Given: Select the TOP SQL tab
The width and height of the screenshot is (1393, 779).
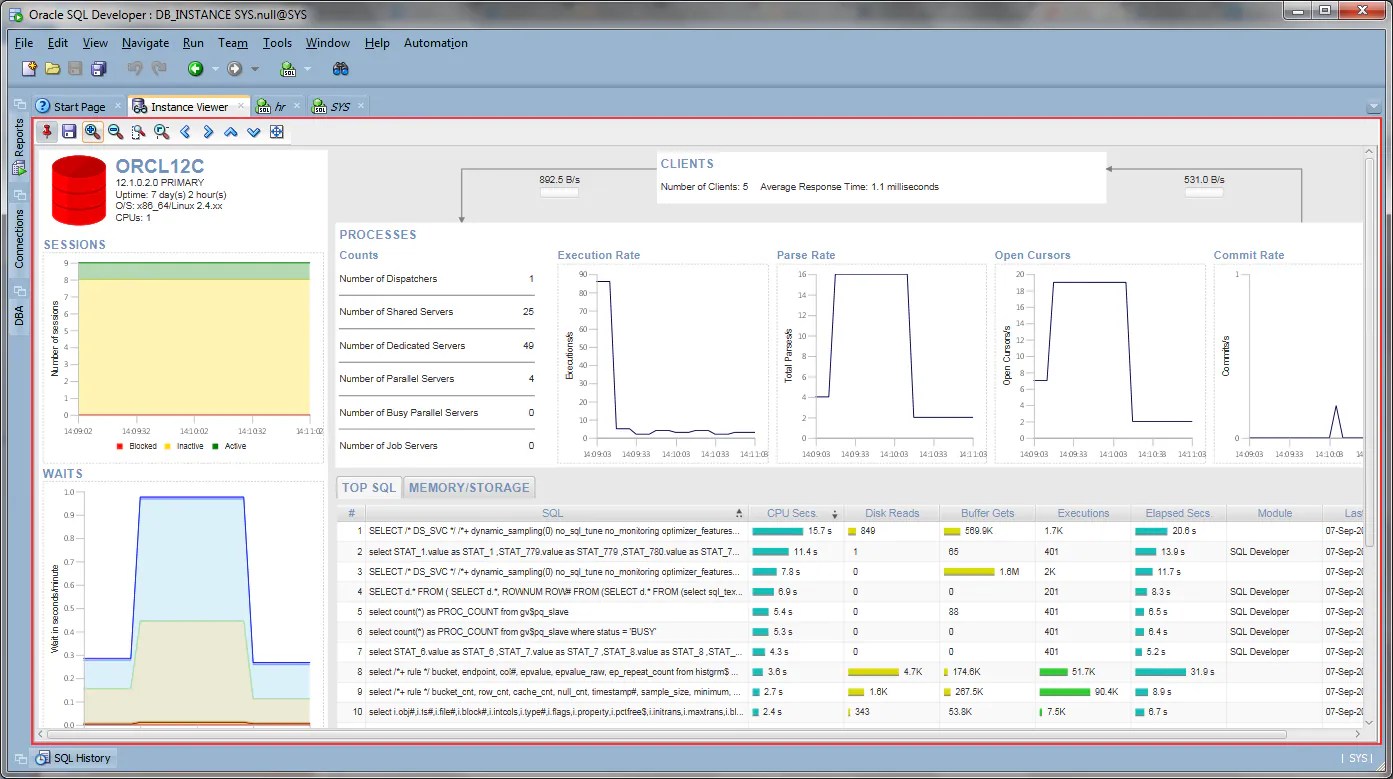Looking at the screenshot, I should tap(369, 488).
